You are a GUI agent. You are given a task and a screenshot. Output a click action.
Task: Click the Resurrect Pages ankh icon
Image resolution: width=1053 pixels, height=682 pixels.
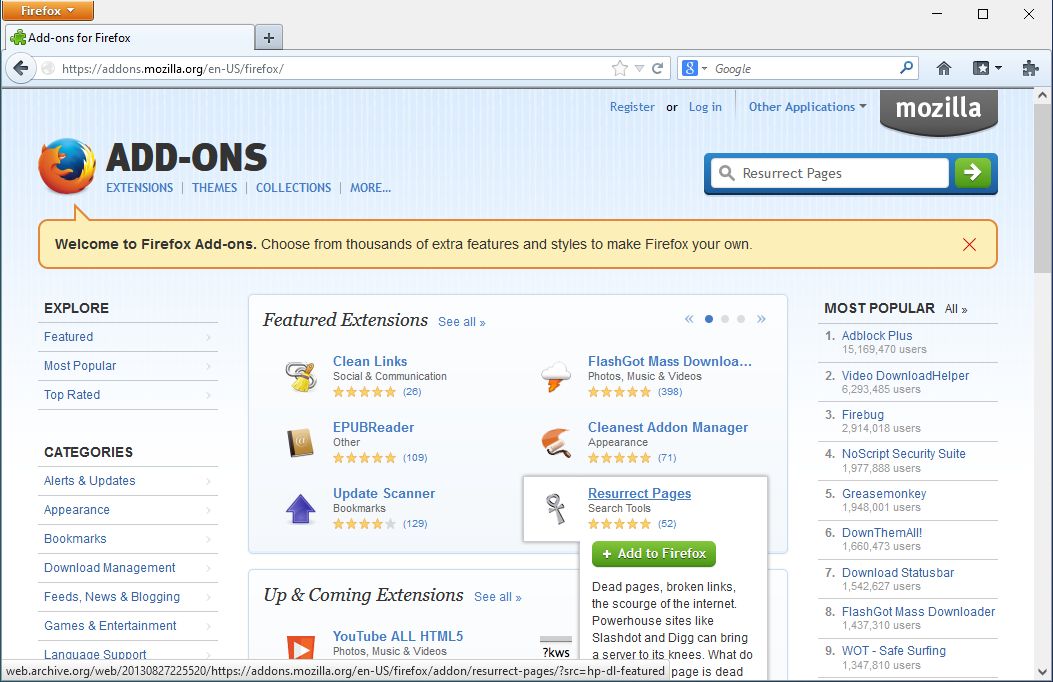point(556,509)
